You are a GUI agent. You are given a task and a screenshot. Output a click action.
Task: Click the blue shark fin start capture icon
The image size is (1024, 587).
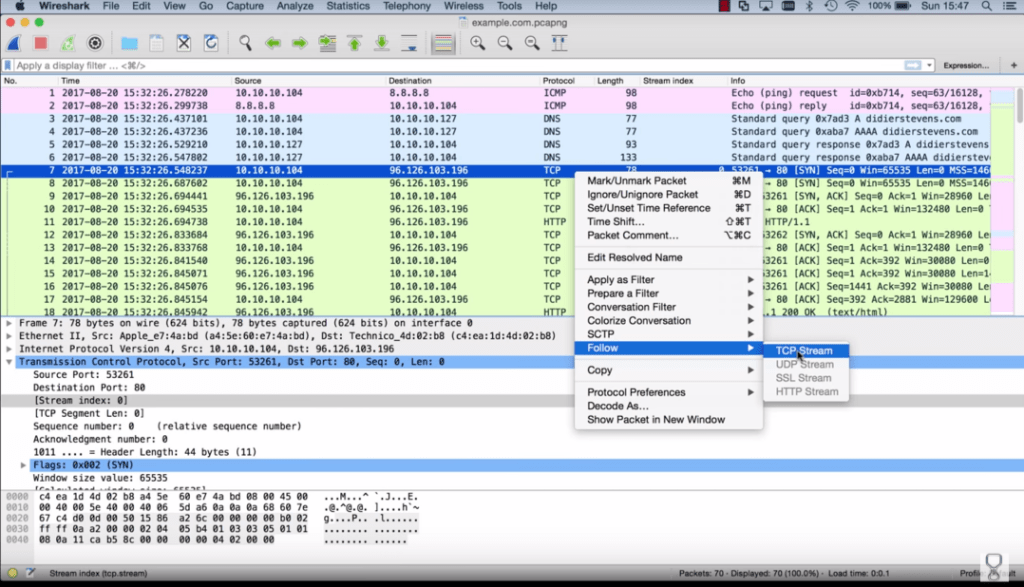click(15, 43)
